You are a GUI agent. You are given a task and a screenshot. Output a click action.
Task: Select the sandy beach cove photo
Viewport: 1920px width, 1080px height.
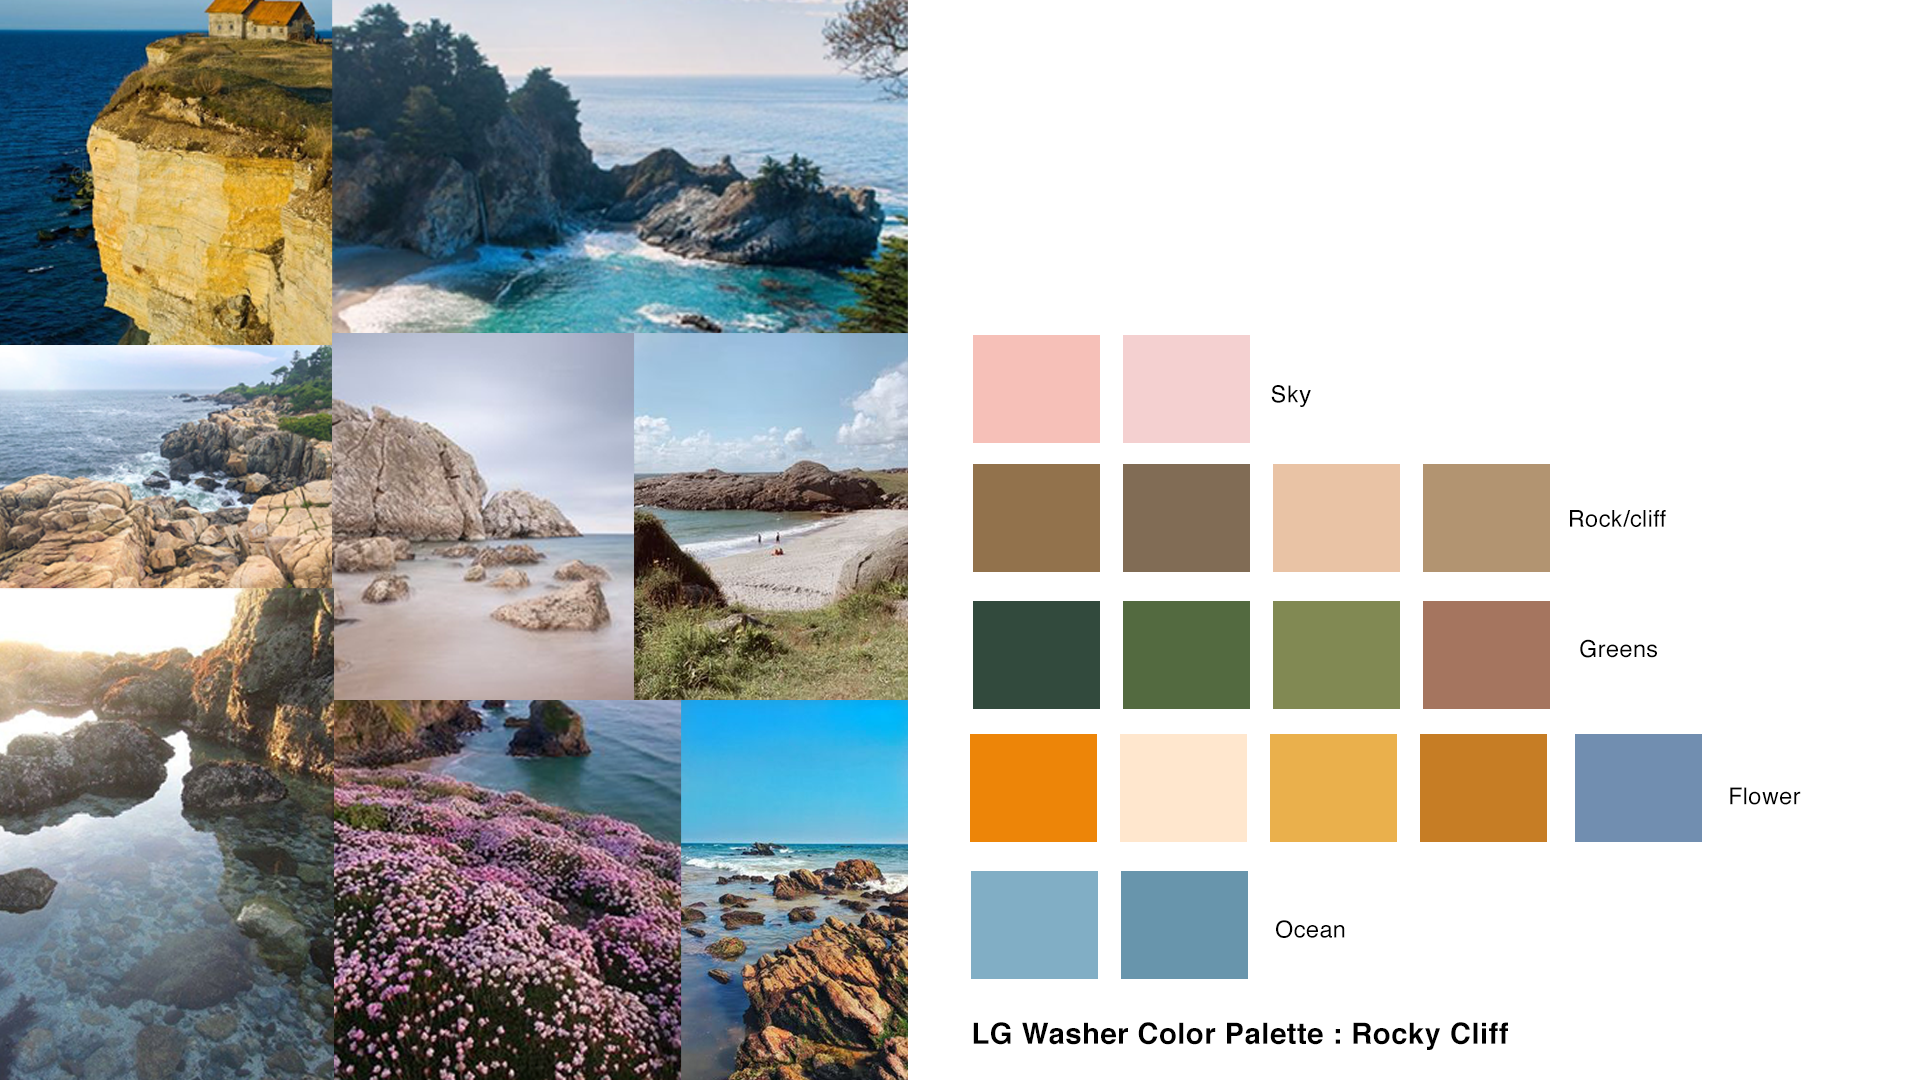click(771, 516)
